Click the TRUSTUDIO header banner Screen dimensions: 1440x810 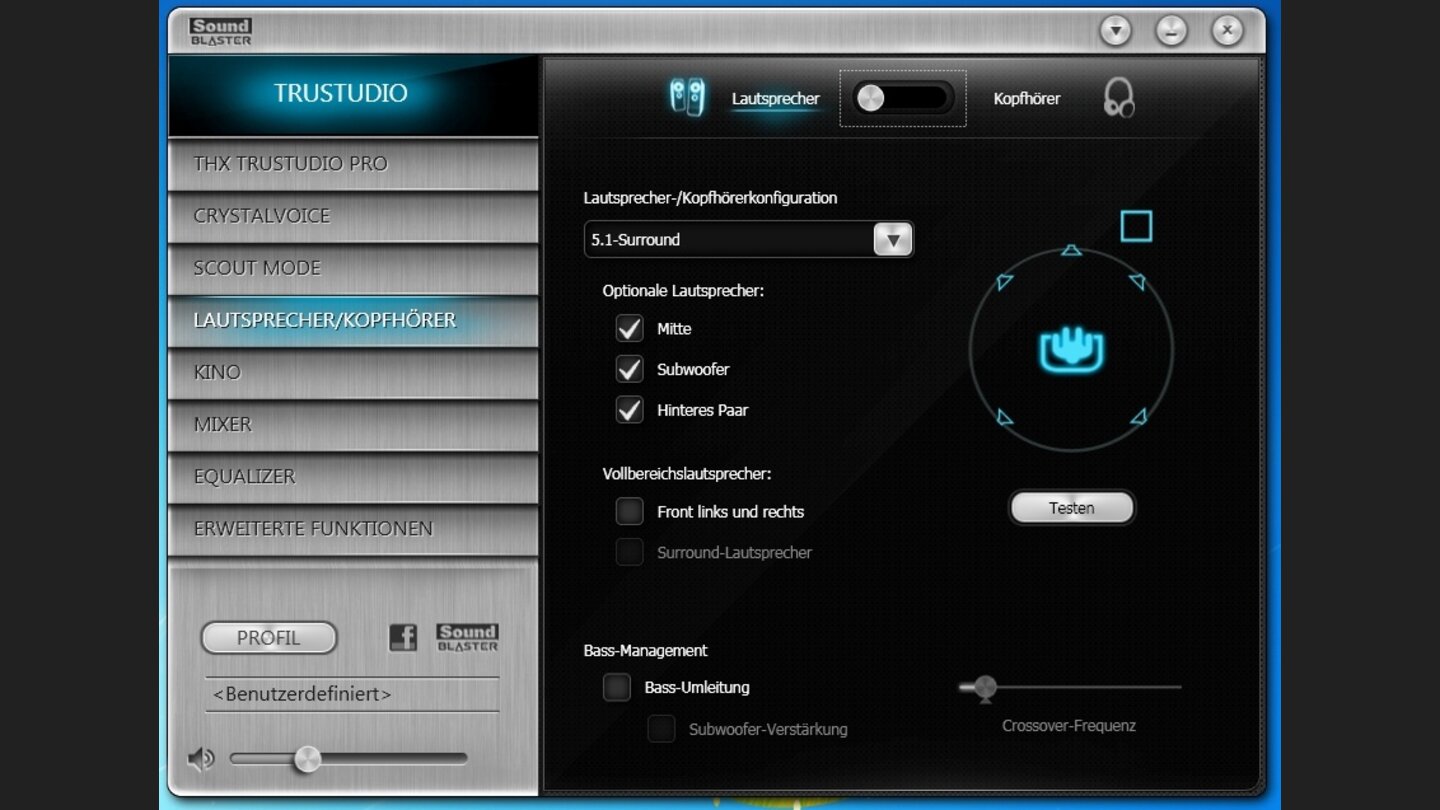353,95
